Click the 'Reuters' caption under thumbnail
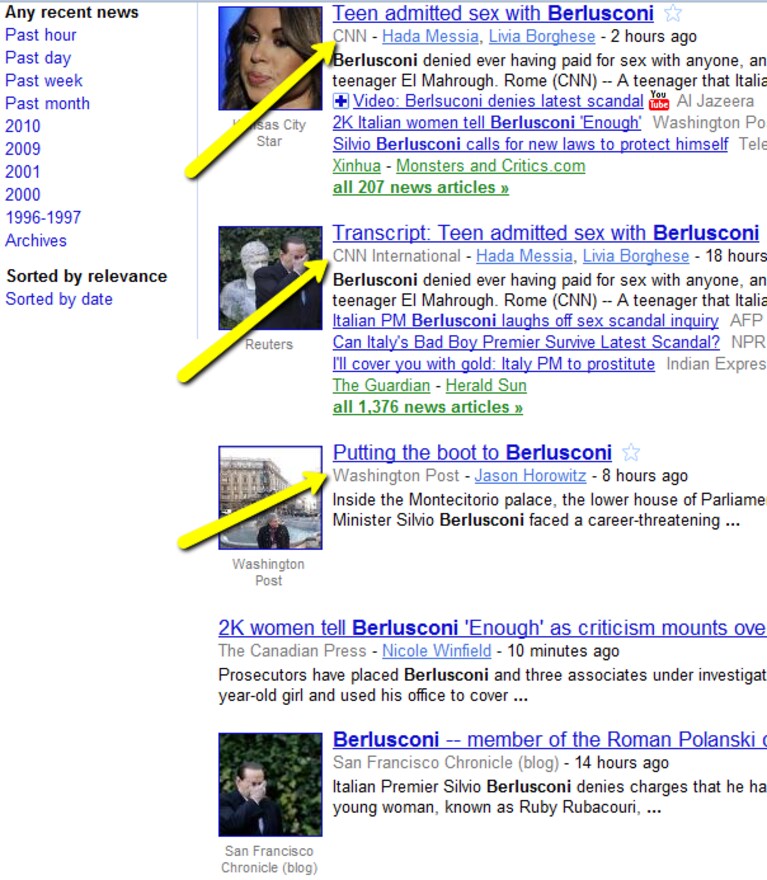 pos(269,344)
